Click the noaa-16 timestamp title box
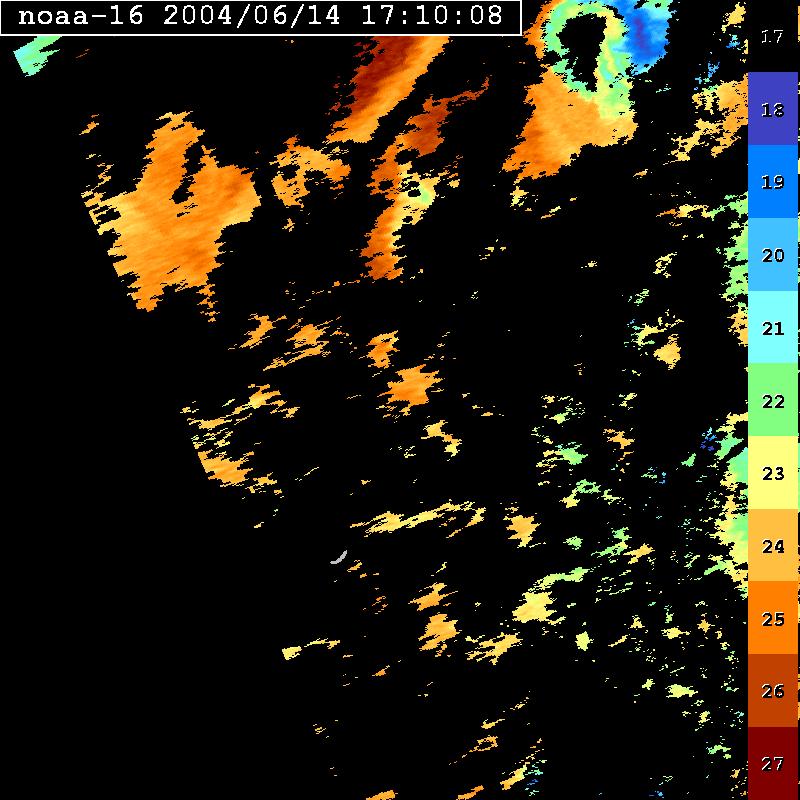The height and width of the screenshot is (800, 800). point(261,17)
